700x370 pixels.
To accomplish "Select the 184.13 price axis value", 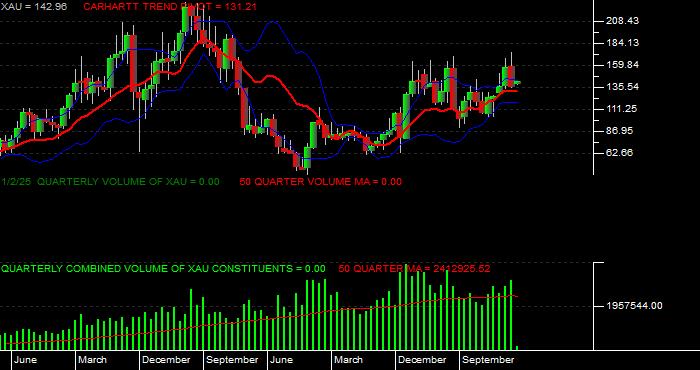I will pos(622,43).
